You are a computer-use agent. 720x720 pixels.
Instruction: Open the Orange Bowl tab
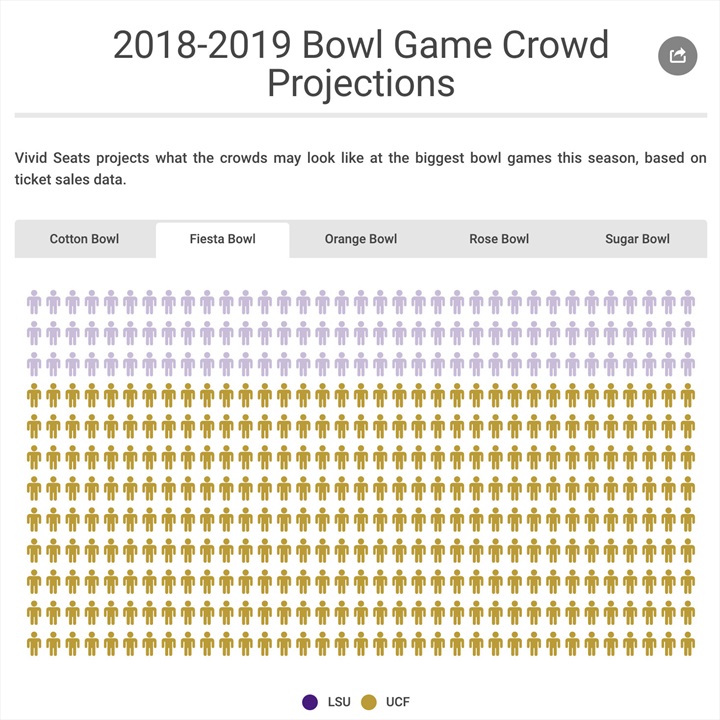[x=360, y=239]
